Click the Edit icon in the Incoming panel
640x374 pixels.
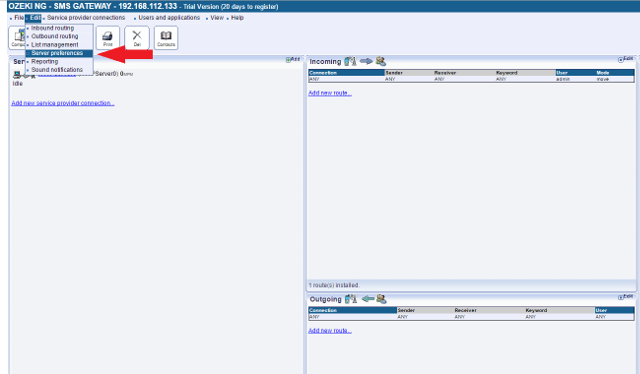(x=625, y=60)
